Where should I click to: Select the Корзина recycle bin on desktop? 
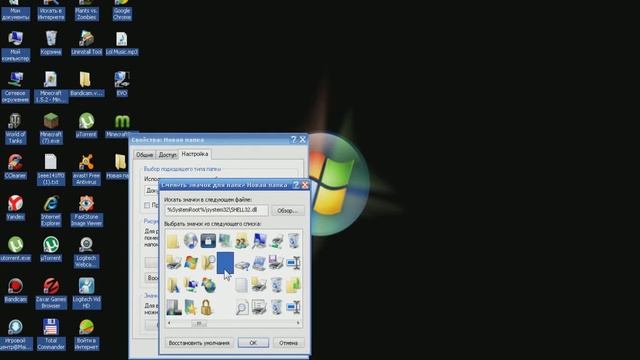[x=51, y=43]
